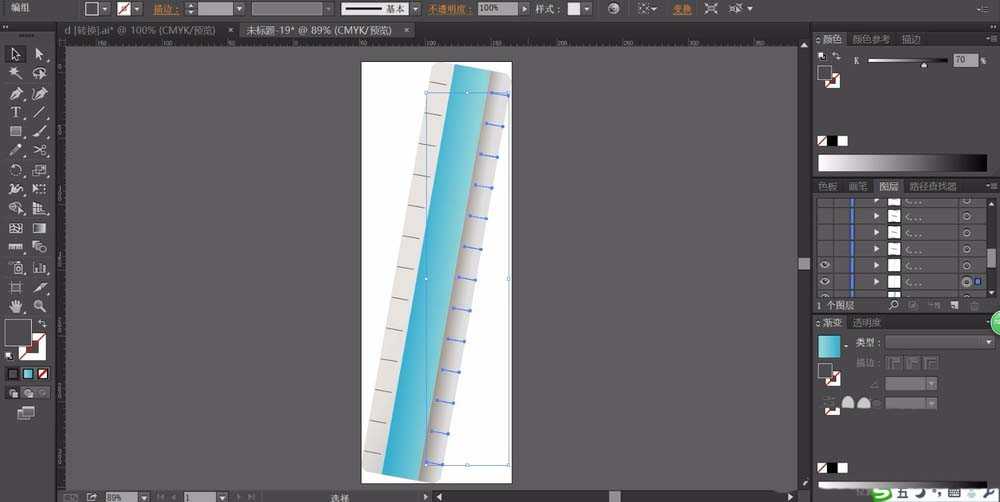
Task: Click the K grayscale slider in Color panel
Action: (x=905, y=61)
